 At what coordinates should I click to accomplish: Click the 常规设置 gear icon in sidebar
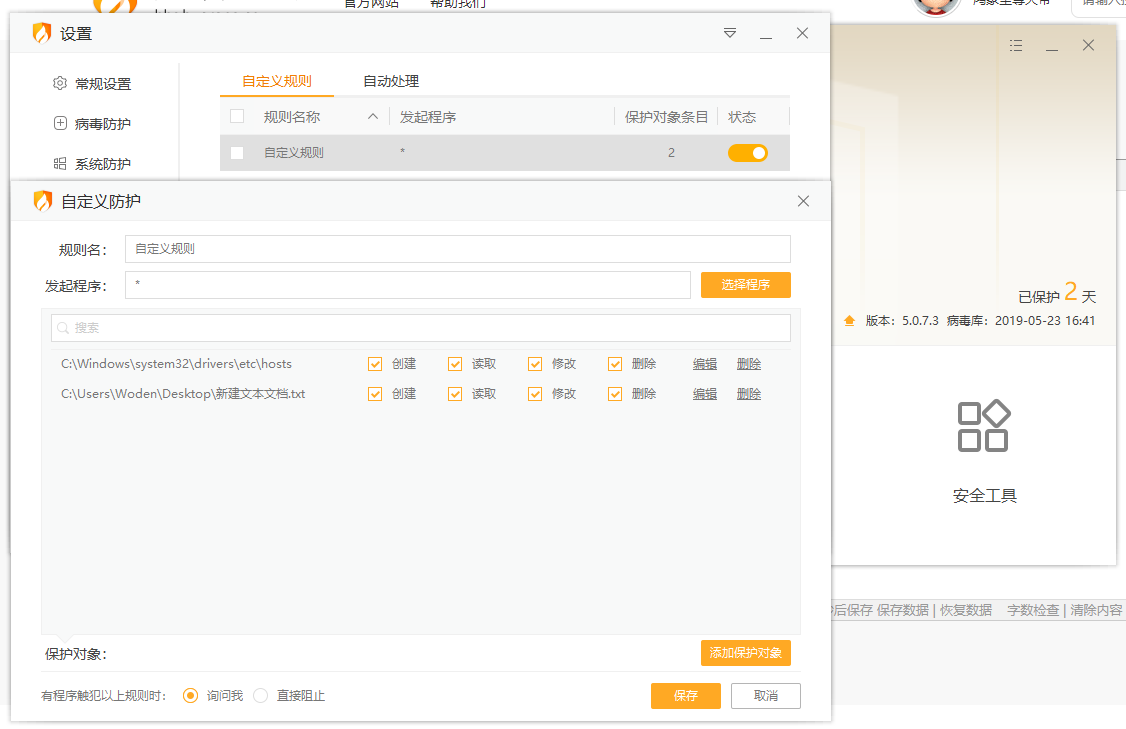click(x=59, y=84)
